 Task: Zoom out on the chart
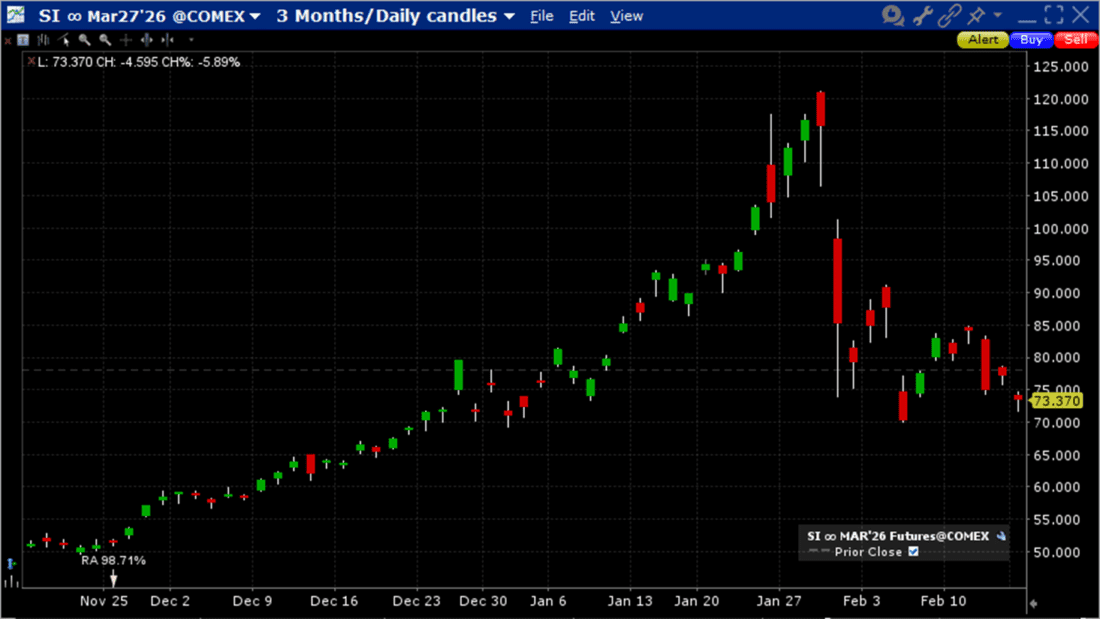tap(103, 39)
